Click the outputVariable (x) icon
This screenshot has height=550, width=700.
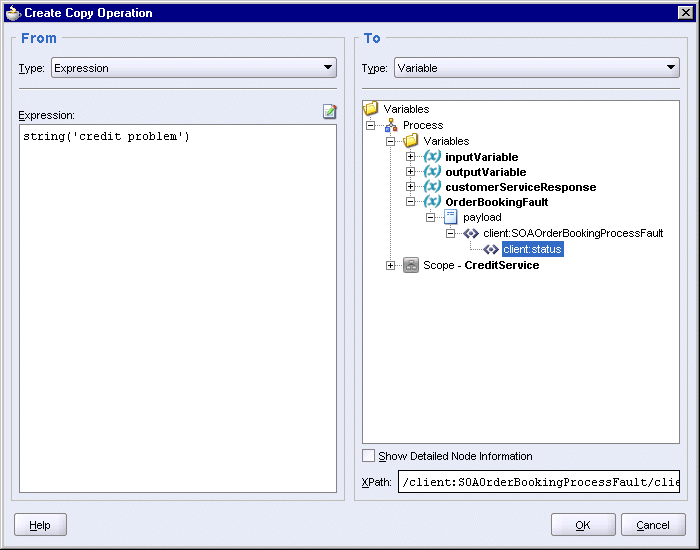click(432, 171)
